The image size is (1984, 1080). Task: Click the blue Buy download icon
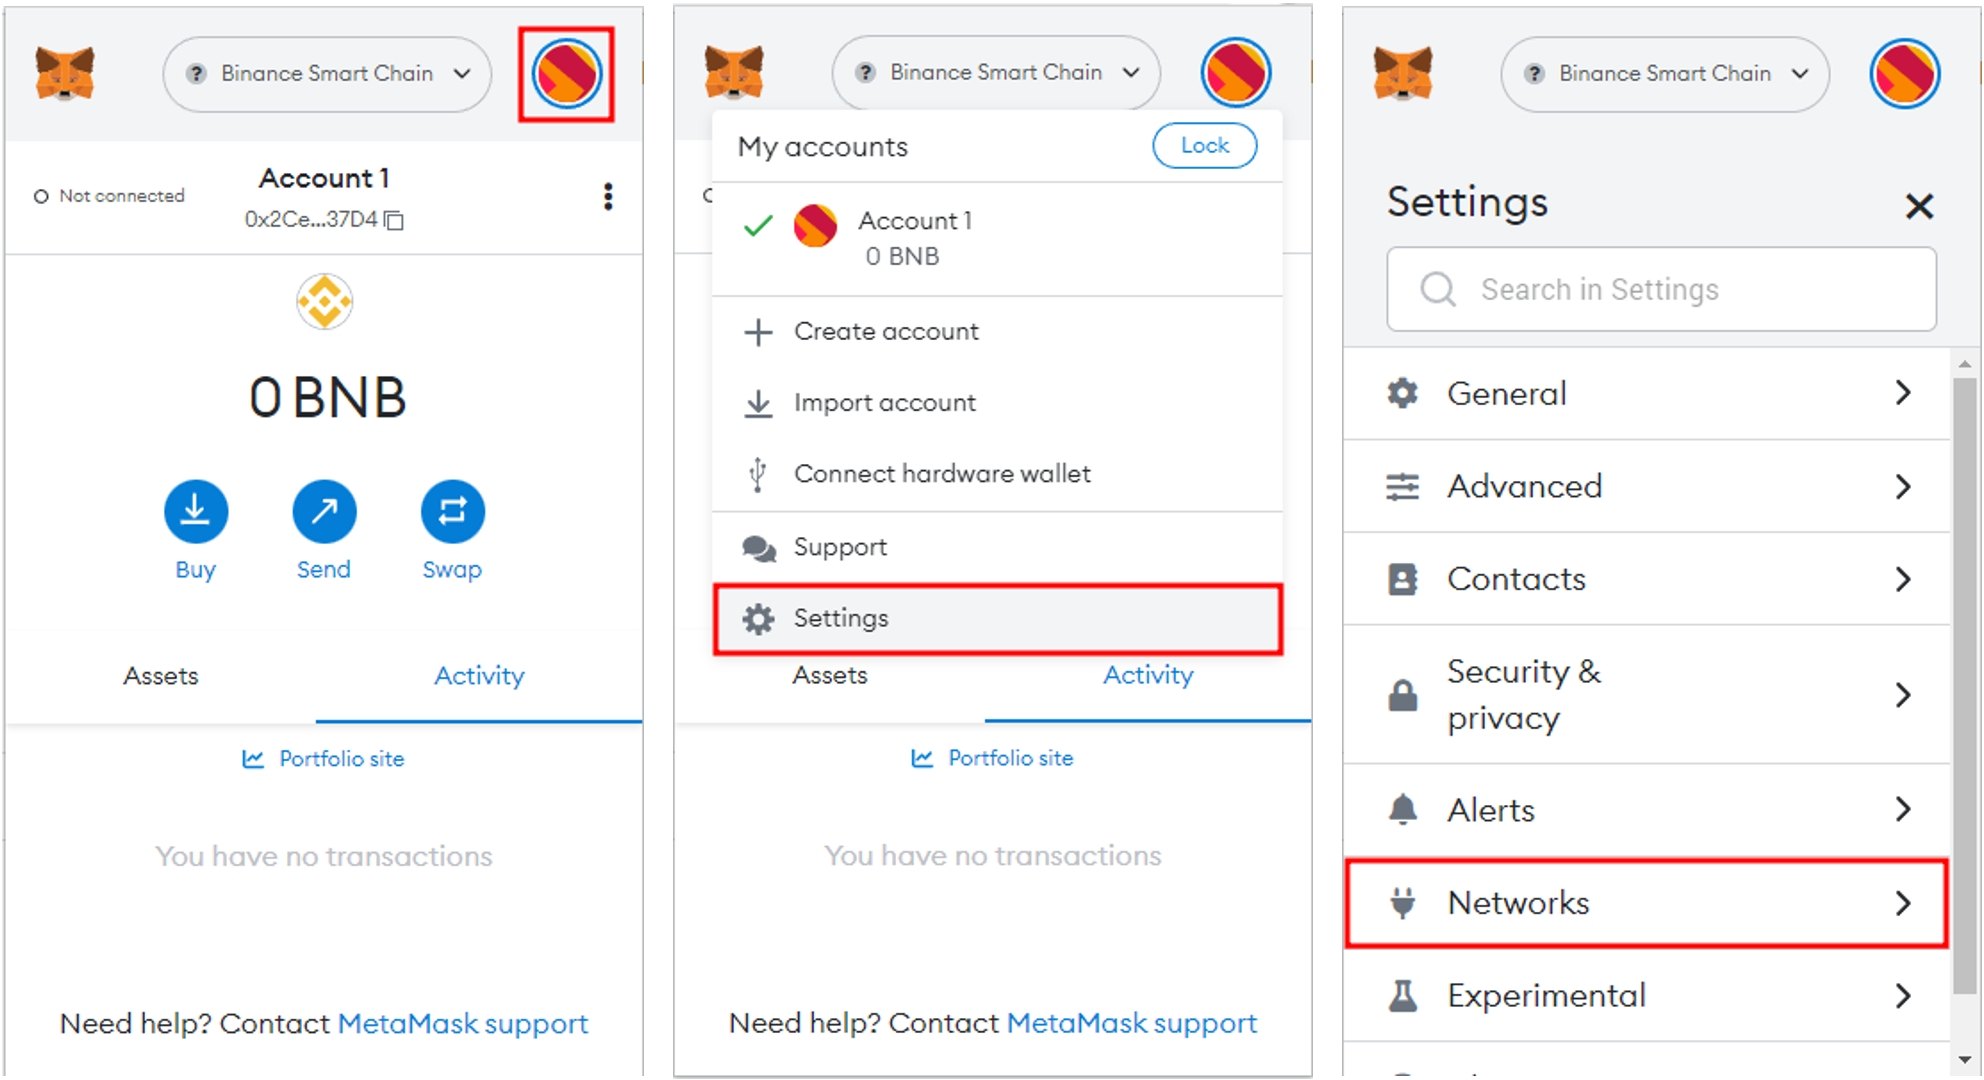[x=196, y=511]
